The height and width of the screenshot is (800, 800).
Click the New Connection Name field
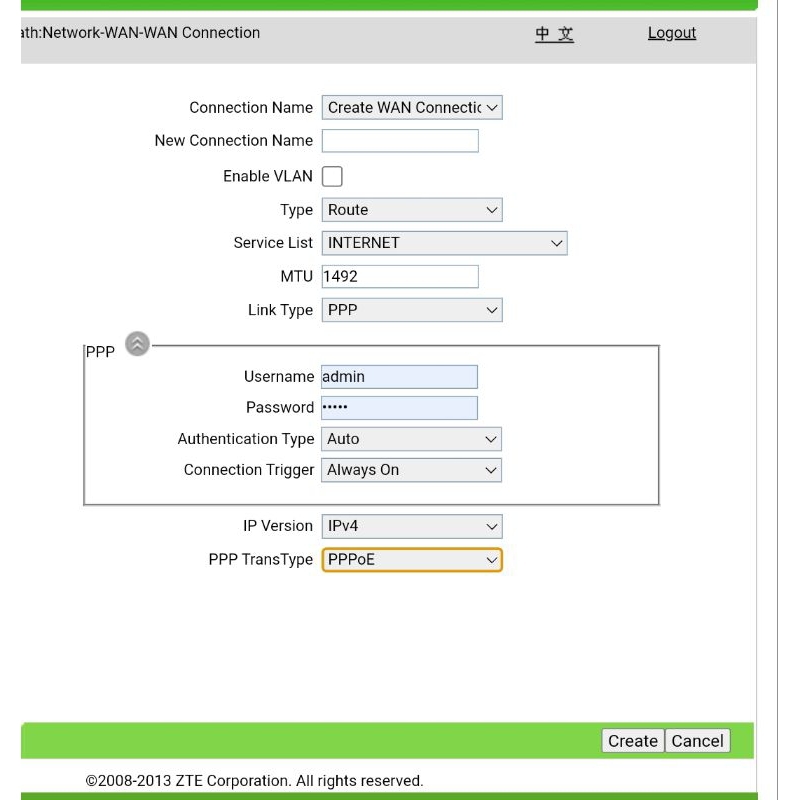400,141
